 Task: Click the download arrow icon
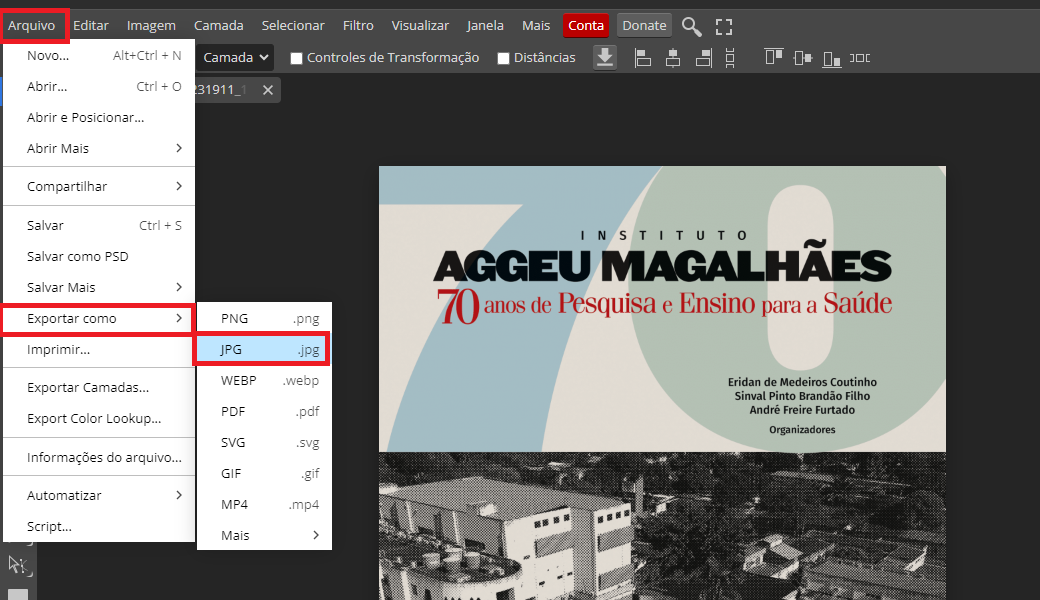click(x=604, y=58)
